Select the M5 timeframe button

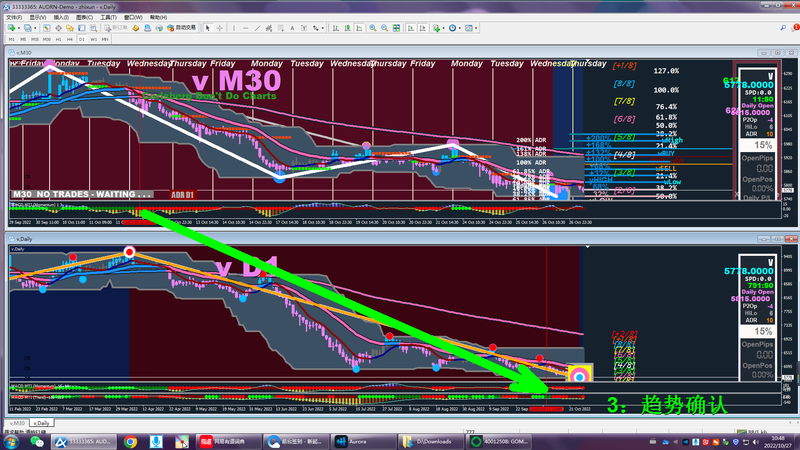coord(23,39)
